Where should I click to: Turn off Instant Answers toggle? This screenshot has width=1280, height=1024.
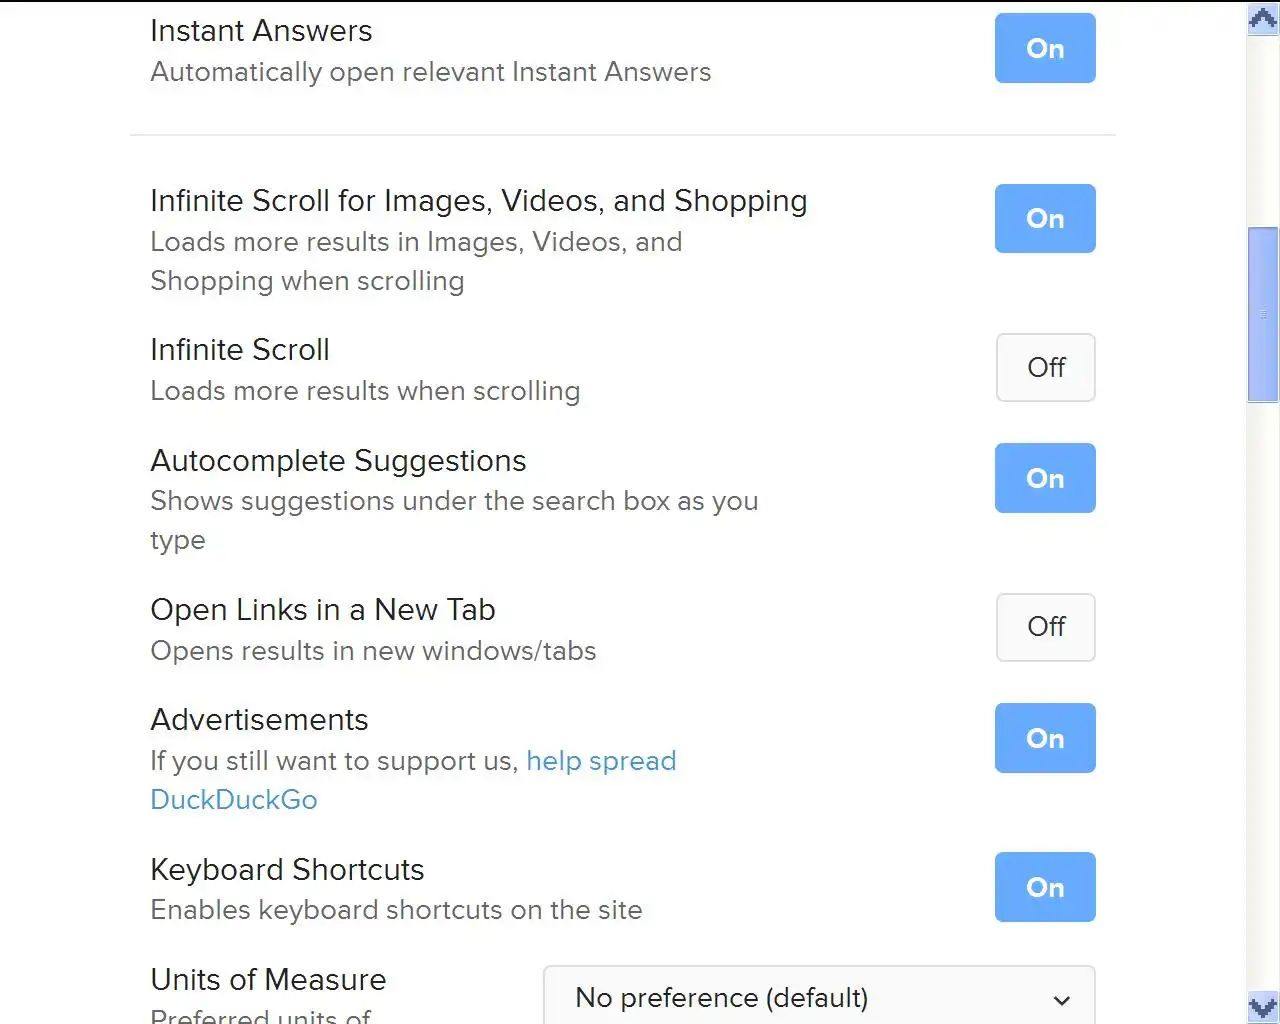[x=1044, y=48]
